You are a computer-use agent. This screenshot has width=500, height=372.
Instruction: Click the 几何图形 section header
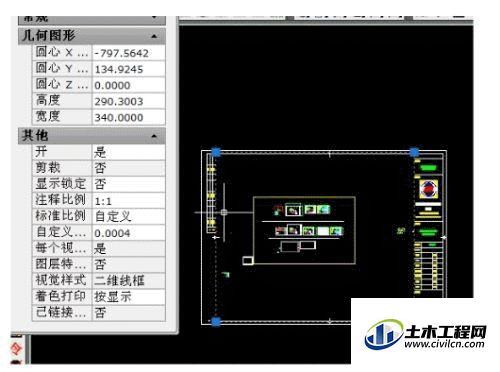click(x=92, y=36)
